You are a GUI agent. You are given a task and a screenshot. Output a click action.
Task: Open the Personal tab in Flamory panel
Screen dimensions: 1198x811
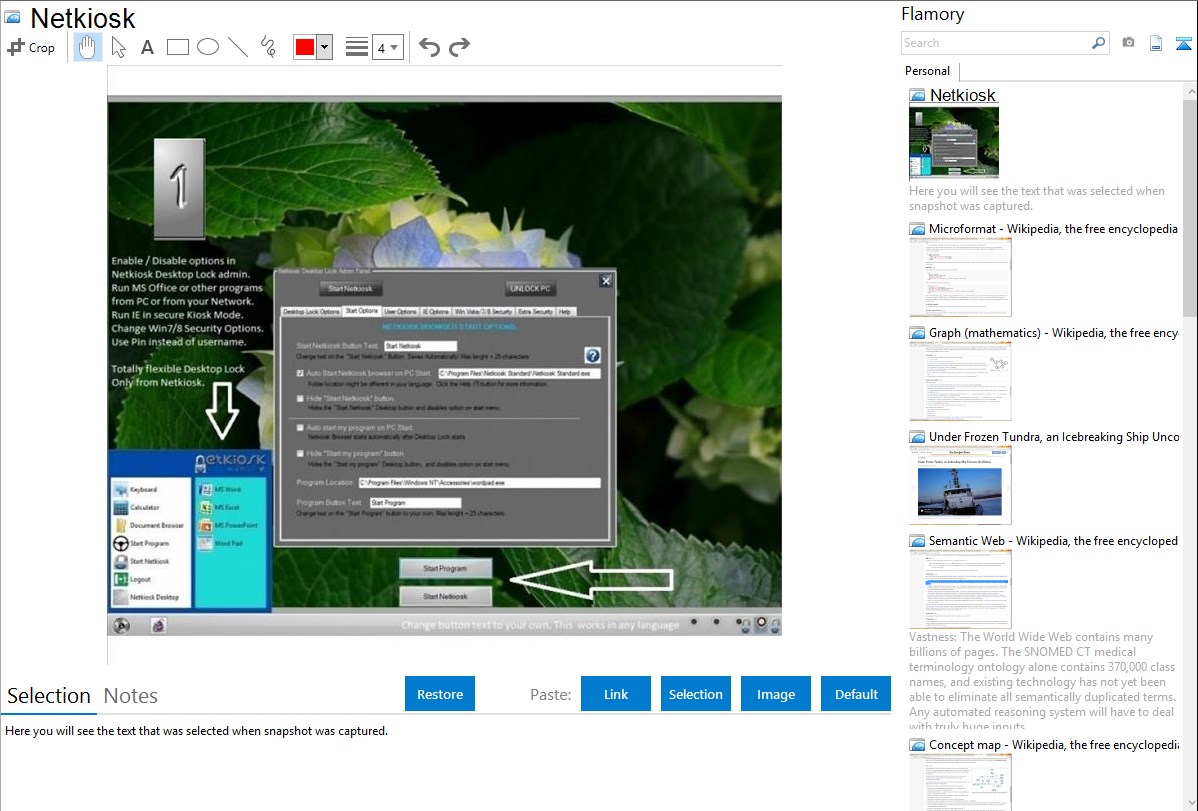[928, 71]
